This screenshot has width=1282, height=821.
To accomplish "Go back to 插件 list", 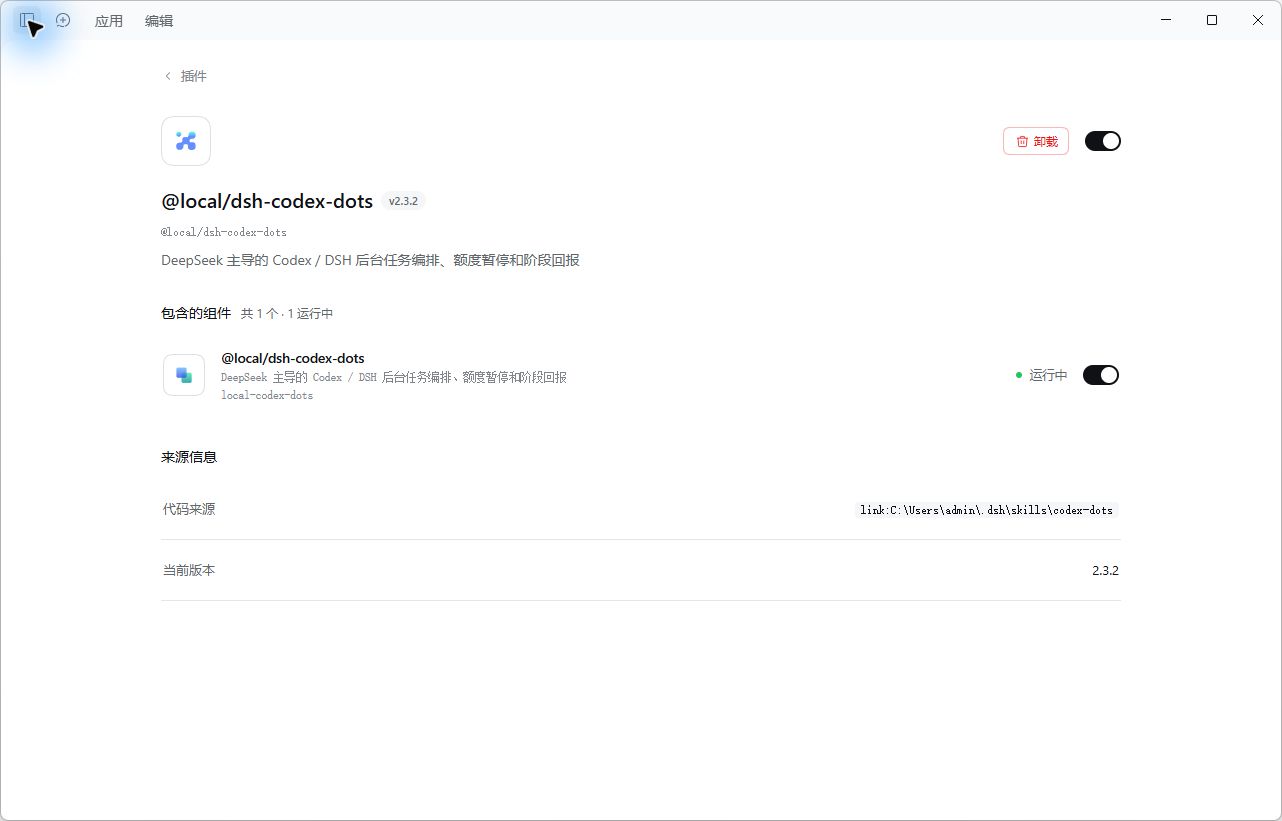I will click(186, 76).
